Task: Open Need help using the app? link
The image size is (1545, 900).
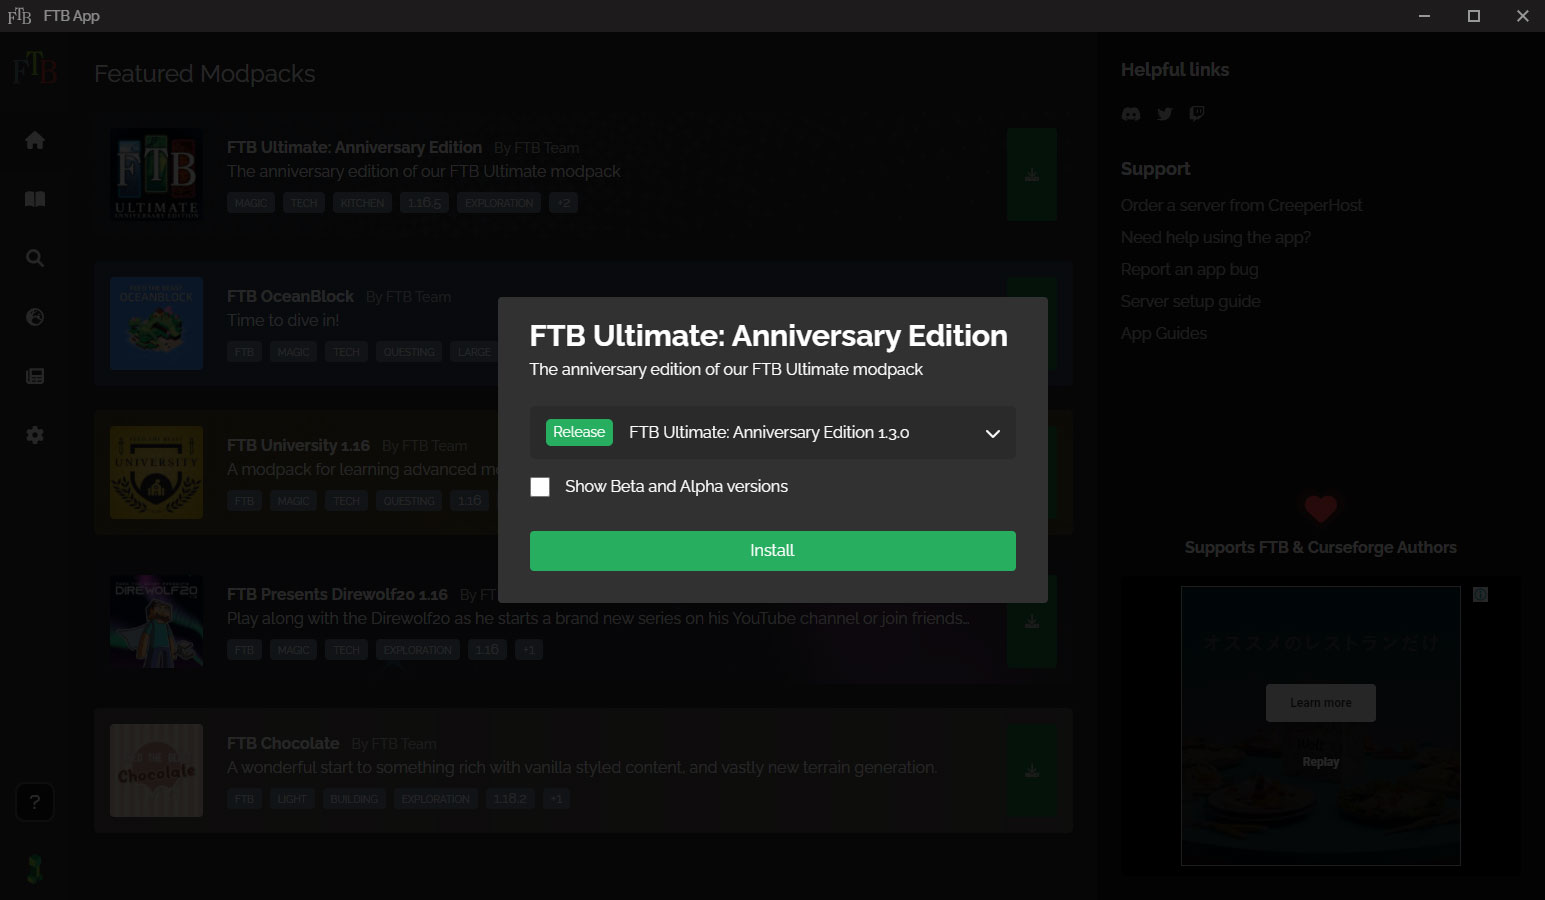Action: (x=1215, y=237)
